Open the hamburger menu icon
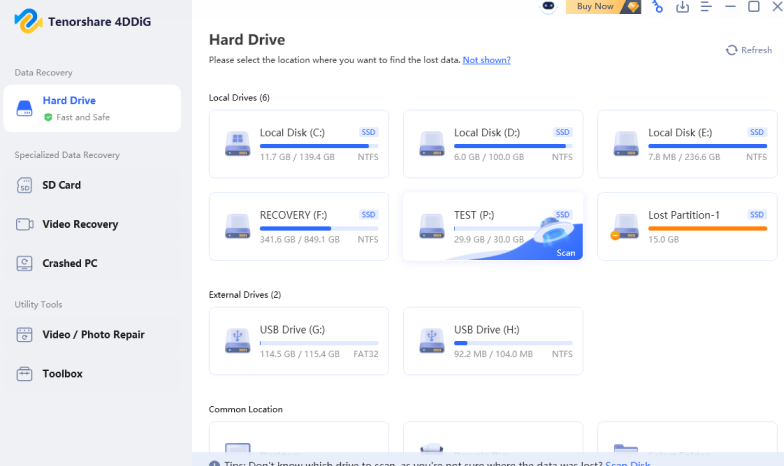 click(706, 6)
